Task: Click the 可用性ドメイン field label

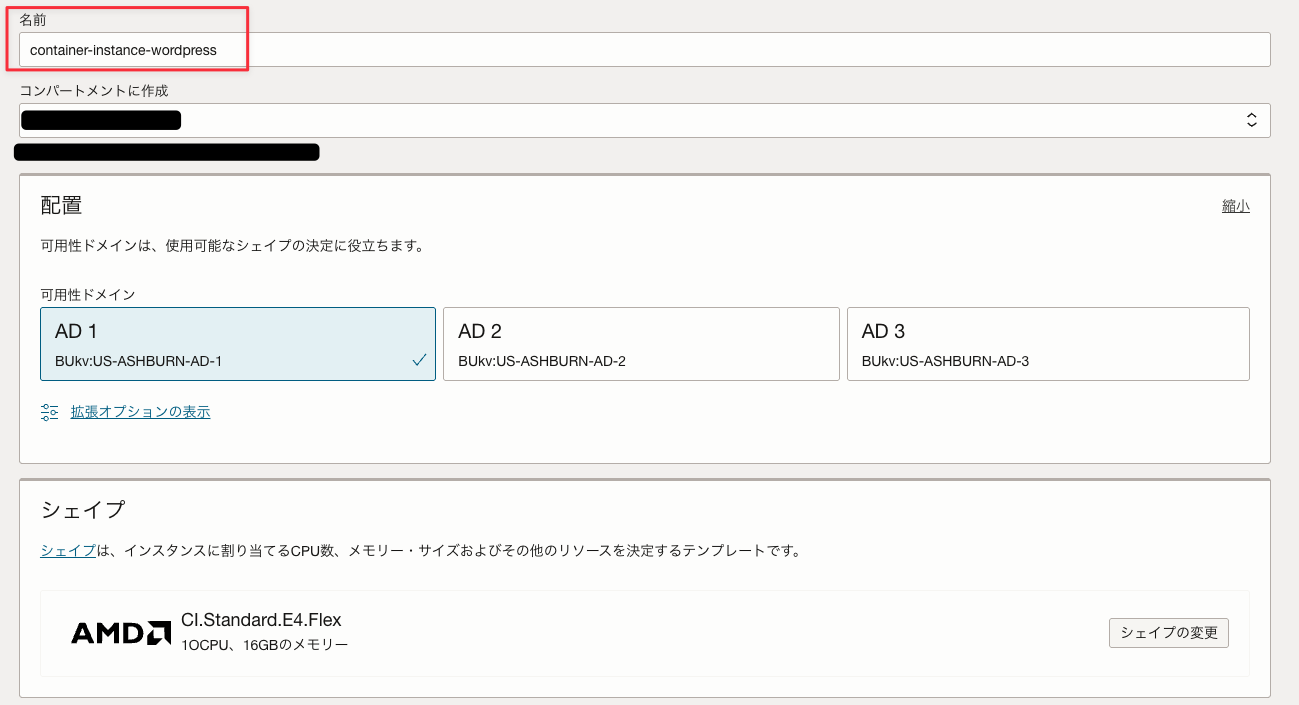Action: click(87, 294)
